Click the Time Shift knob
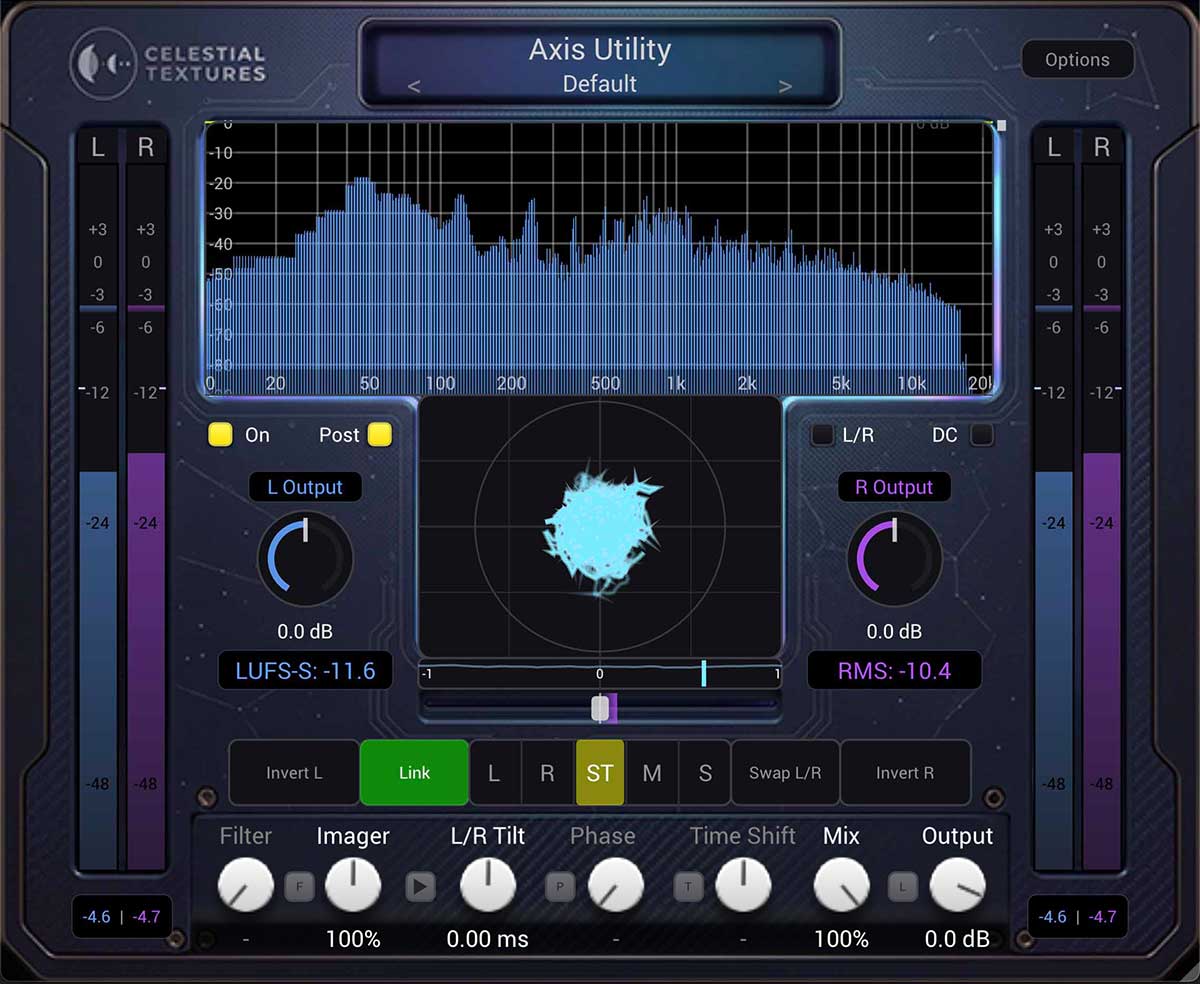Image resolution: width=1200 pixels, height=984 pixels. [743, 885]
